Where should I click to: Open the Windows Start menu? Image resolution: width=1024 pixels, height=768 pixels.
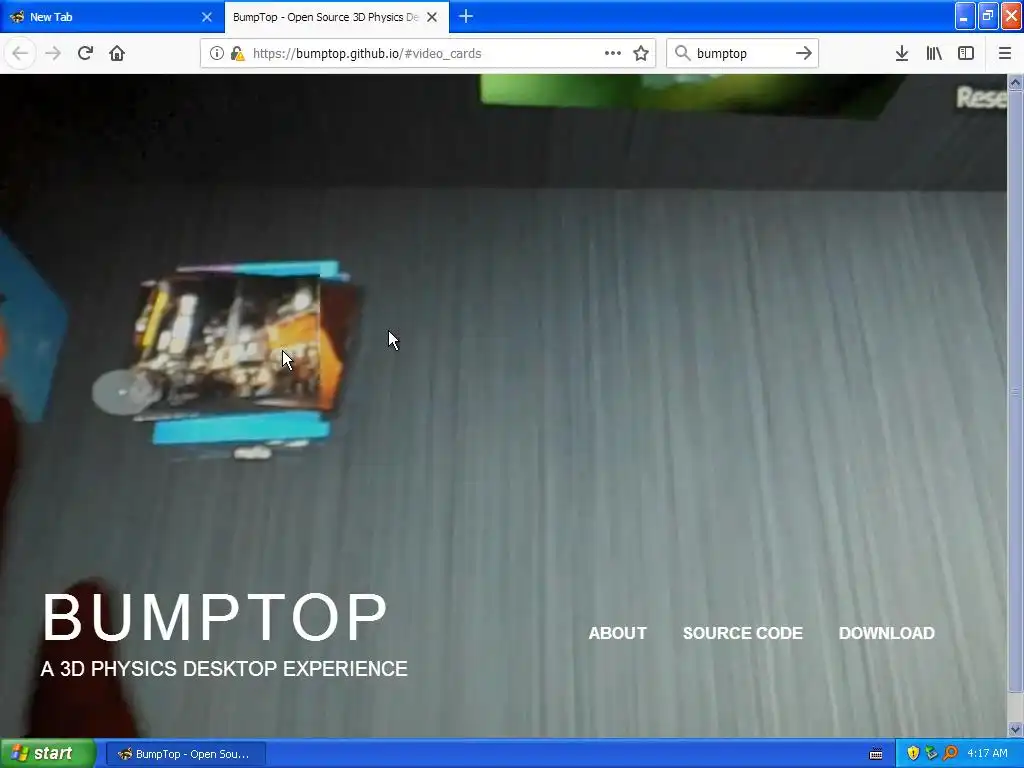(x=48, y=754)
